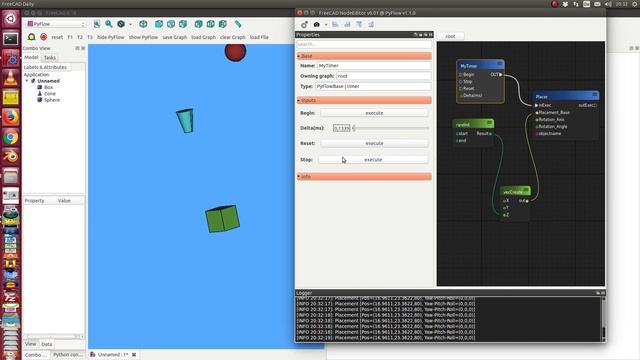
Task: Click the randint node header icon
Action: (489, 122)
